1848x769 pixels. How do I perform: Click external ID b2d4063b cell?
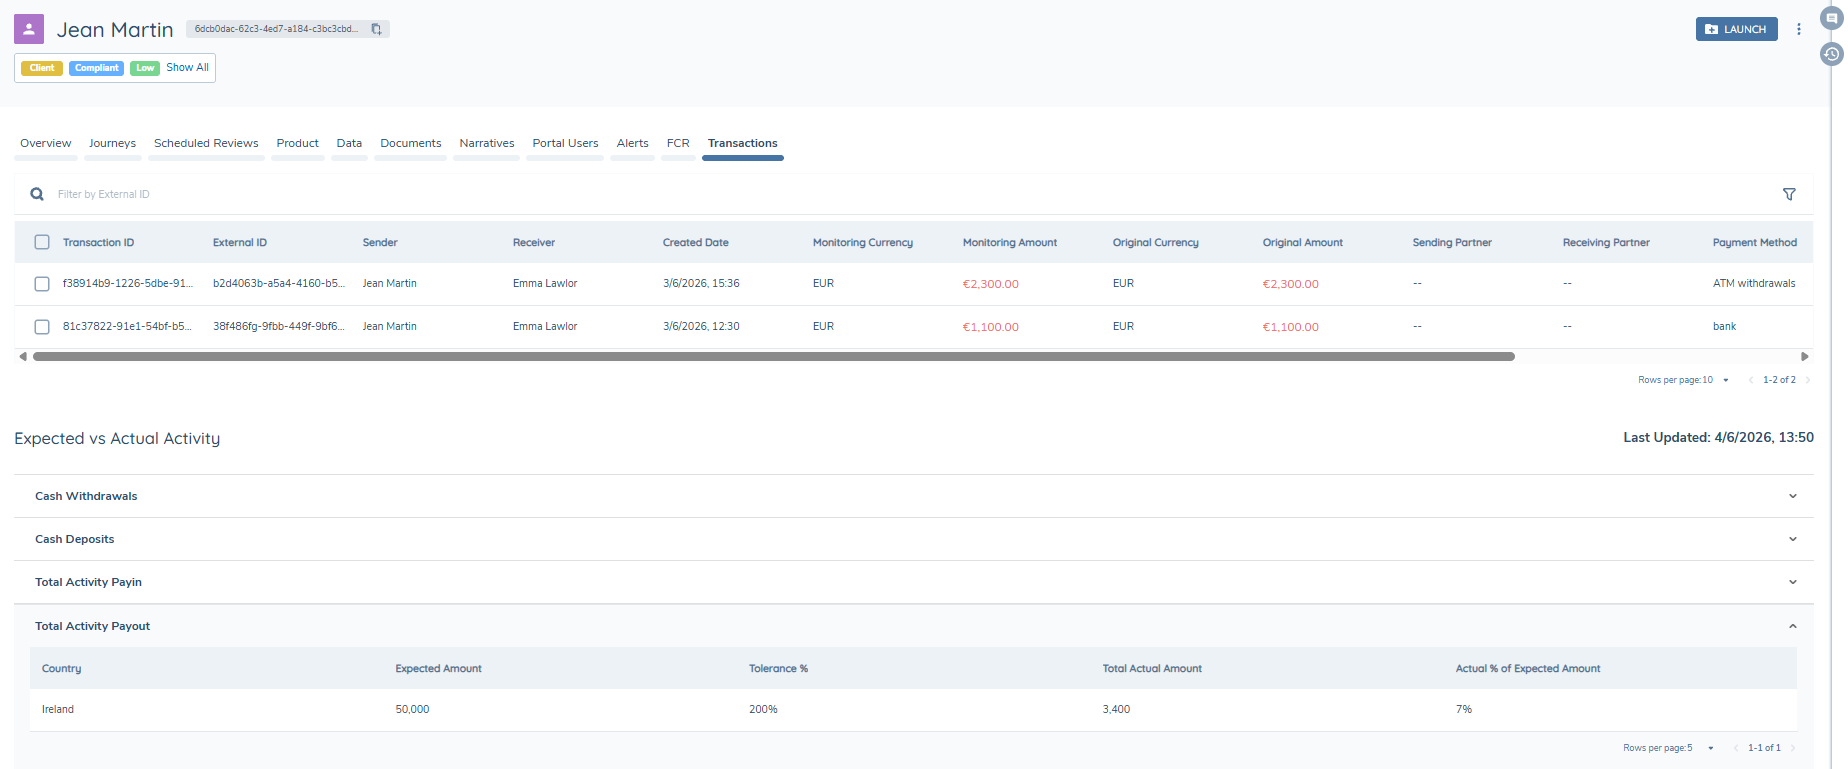[x=278, y=284]
